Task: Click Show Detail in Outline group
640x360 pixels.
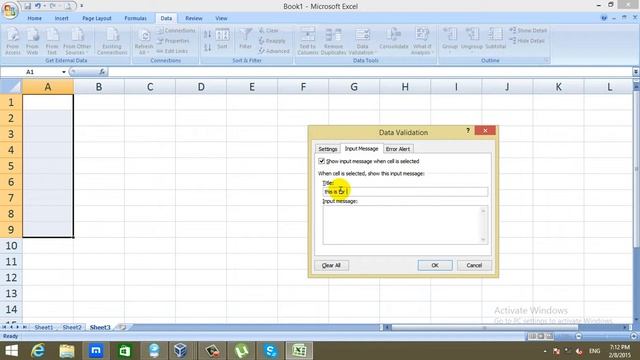Action: point(528,31)
